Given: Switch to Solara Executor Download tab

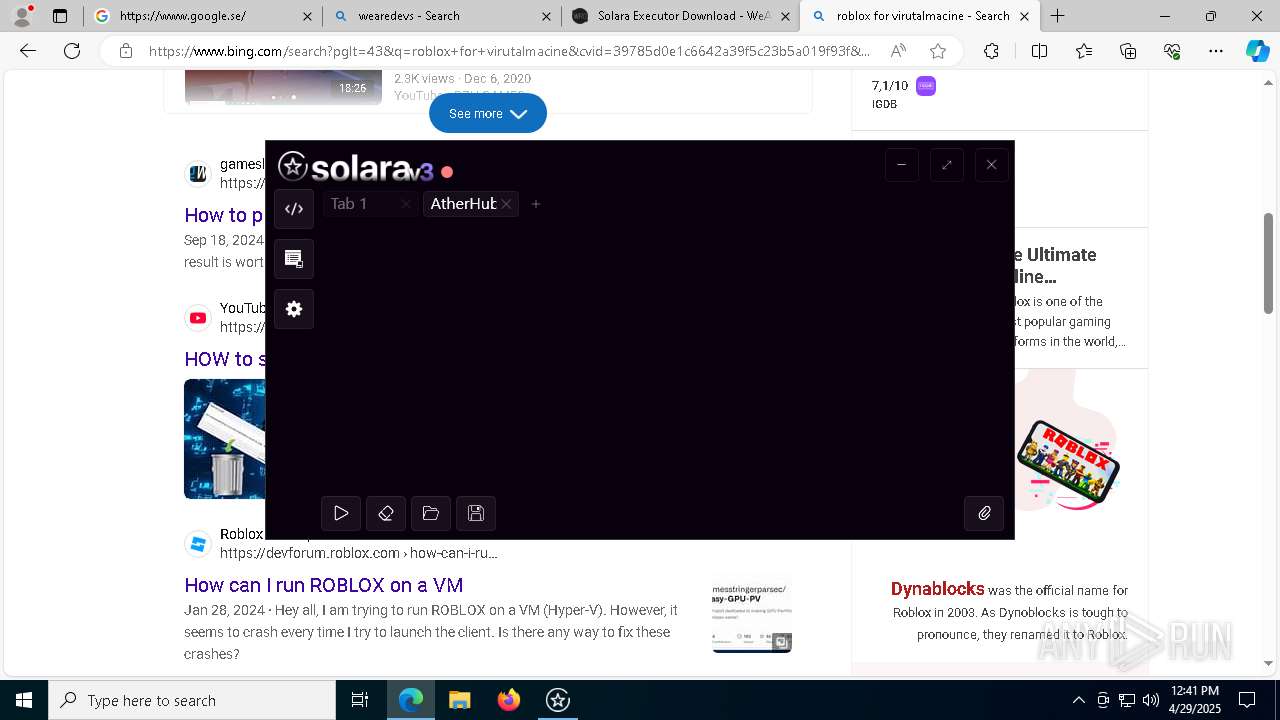Looking at the screenshot, I should (x=680, y=16).
